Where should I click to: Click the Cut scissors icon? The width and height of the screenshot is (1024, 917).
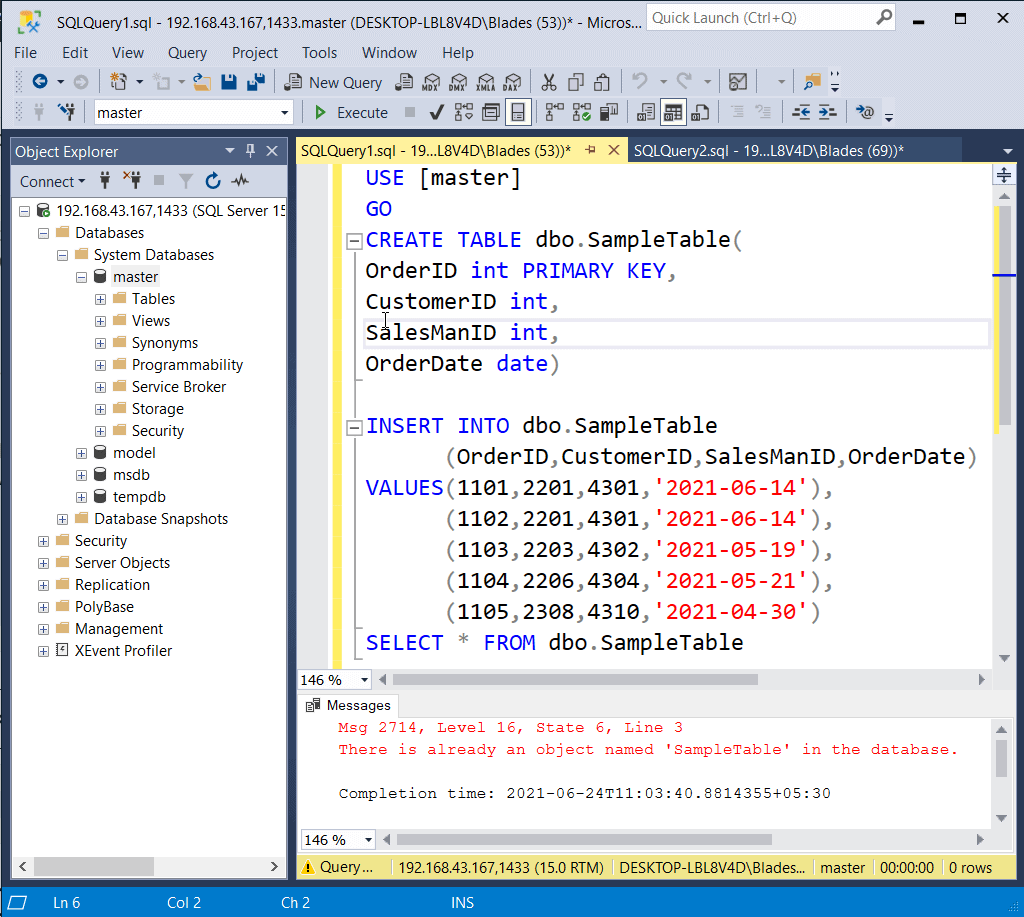[549, 82]
